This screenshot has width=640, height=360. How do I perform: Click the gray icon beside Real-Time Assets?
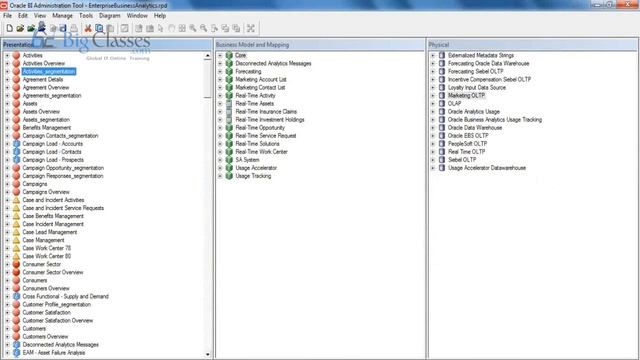pos(229,104)
